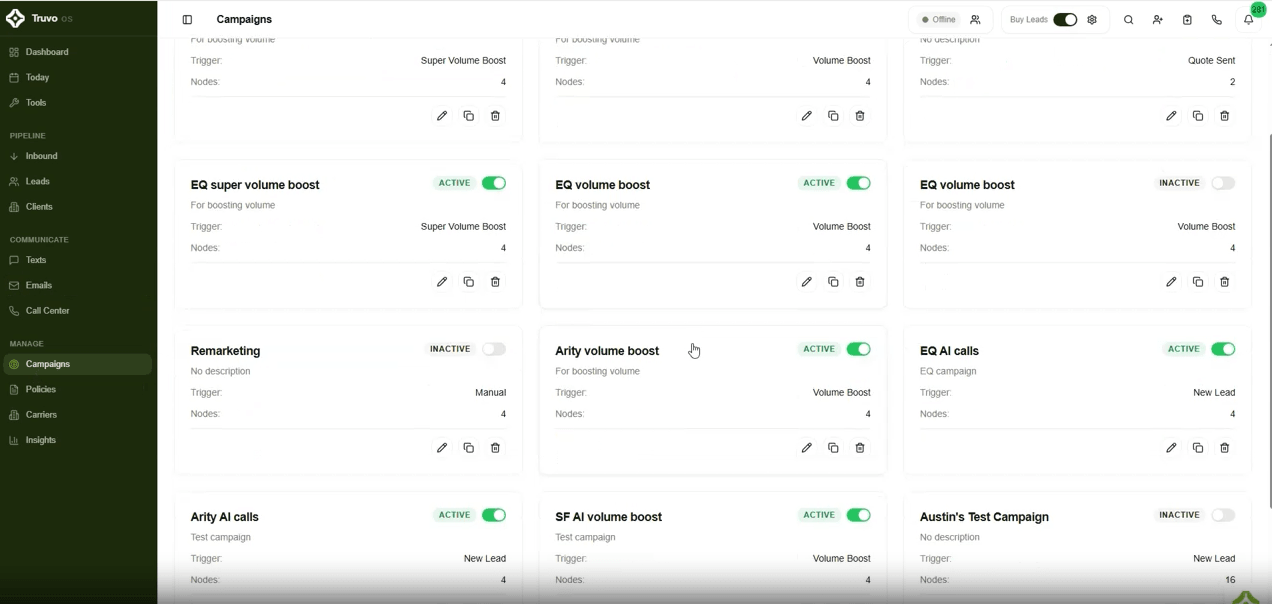Open search from the top bar
This screenshot has width=1272, height=604.
[1129, 20]
